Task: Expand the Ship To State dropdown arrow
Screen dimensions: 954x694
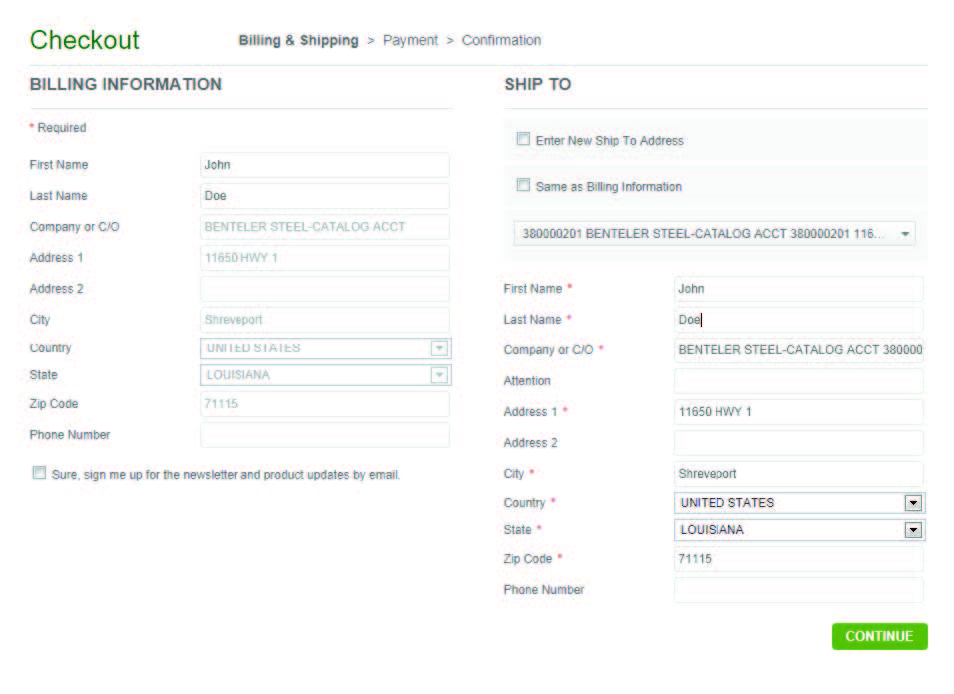Action: [x=912, y=530]
